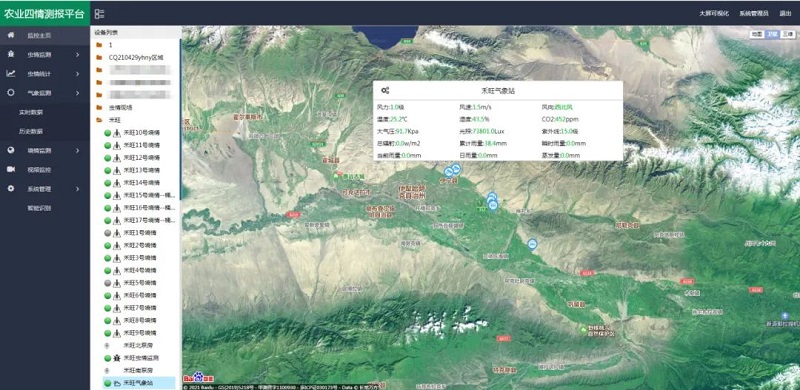Collapse the 禾旺 folder in device list
This screenshot has height=390, width=800.
point(99,120)
